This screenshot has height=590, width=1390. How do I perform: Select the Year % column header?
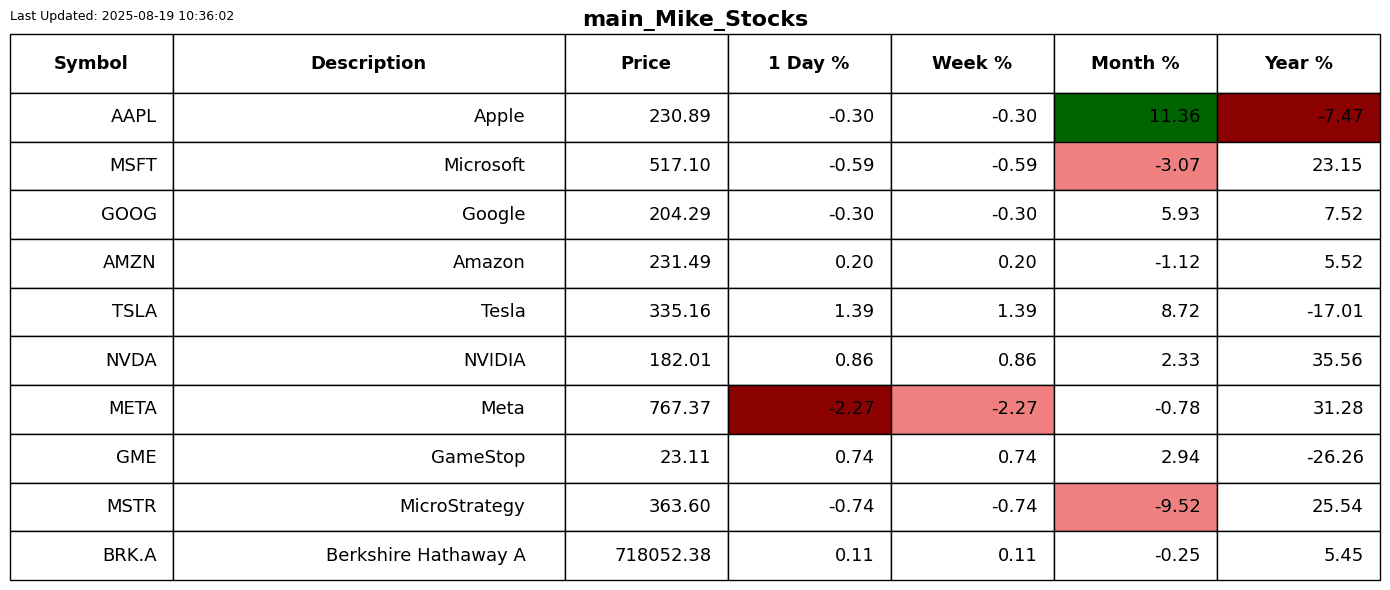1298,64
